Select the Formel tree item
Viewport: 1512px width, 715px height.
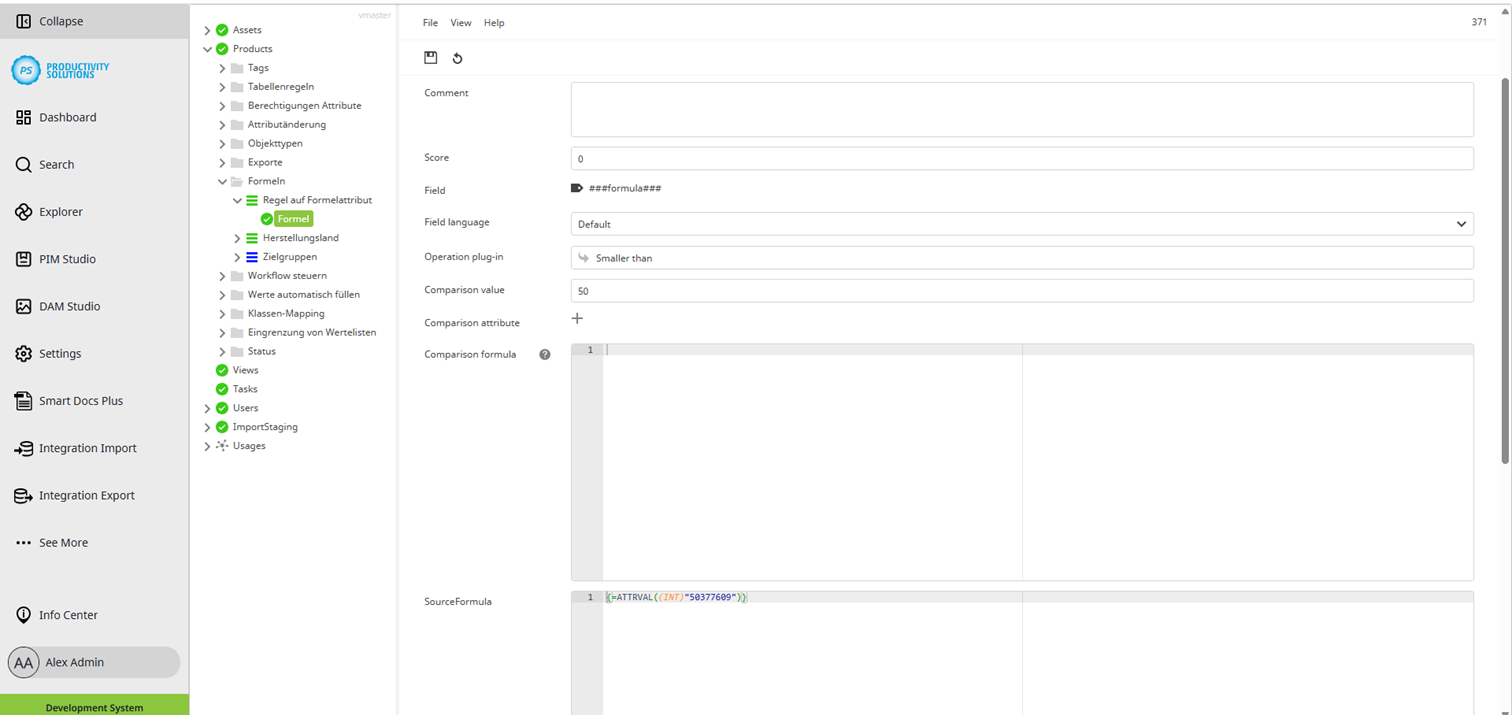pos(294,219)
